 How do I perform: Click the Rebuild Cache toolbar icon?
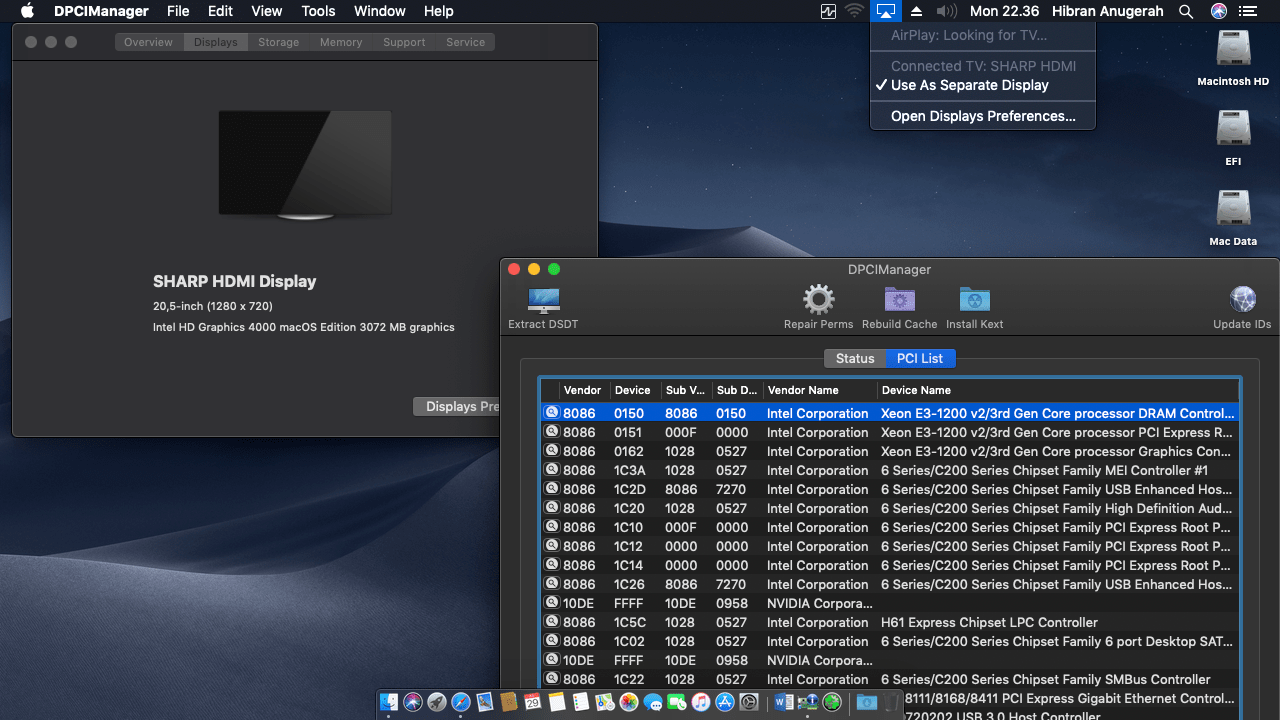[x=900, y=299]
